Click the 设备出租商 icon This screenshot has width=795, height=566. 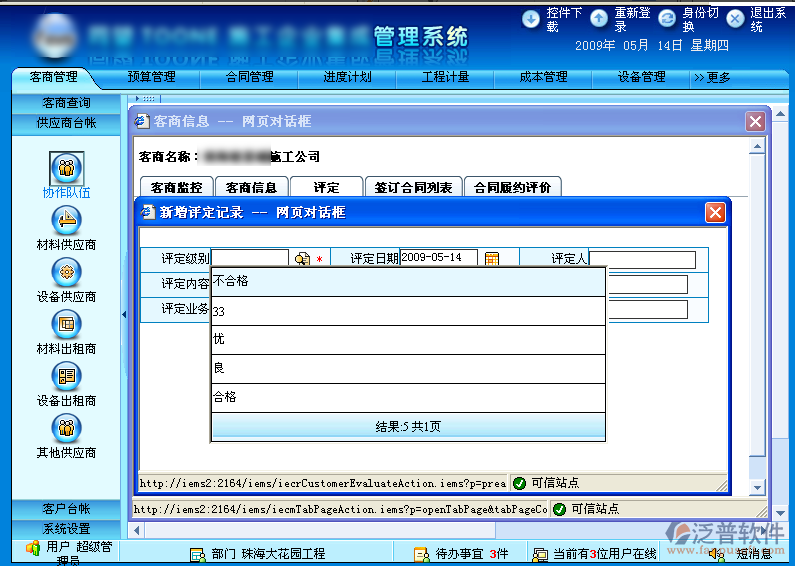tap(66, 376)
